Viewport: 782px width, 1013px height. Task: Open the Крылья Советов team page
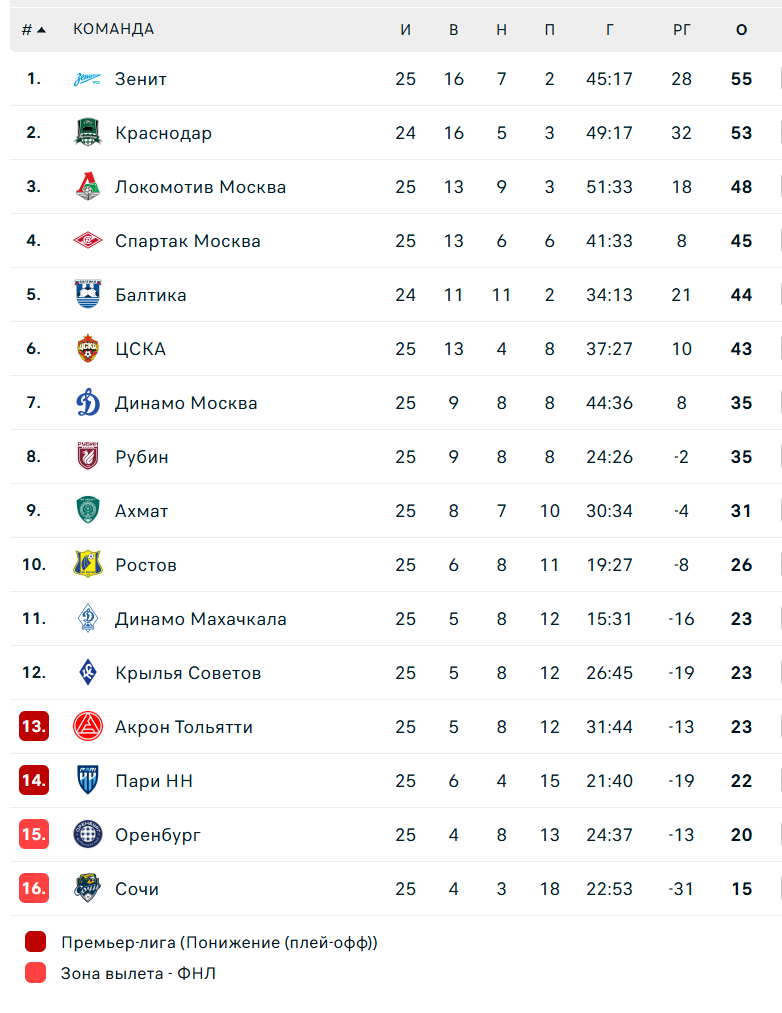click(x=188, y=673)
